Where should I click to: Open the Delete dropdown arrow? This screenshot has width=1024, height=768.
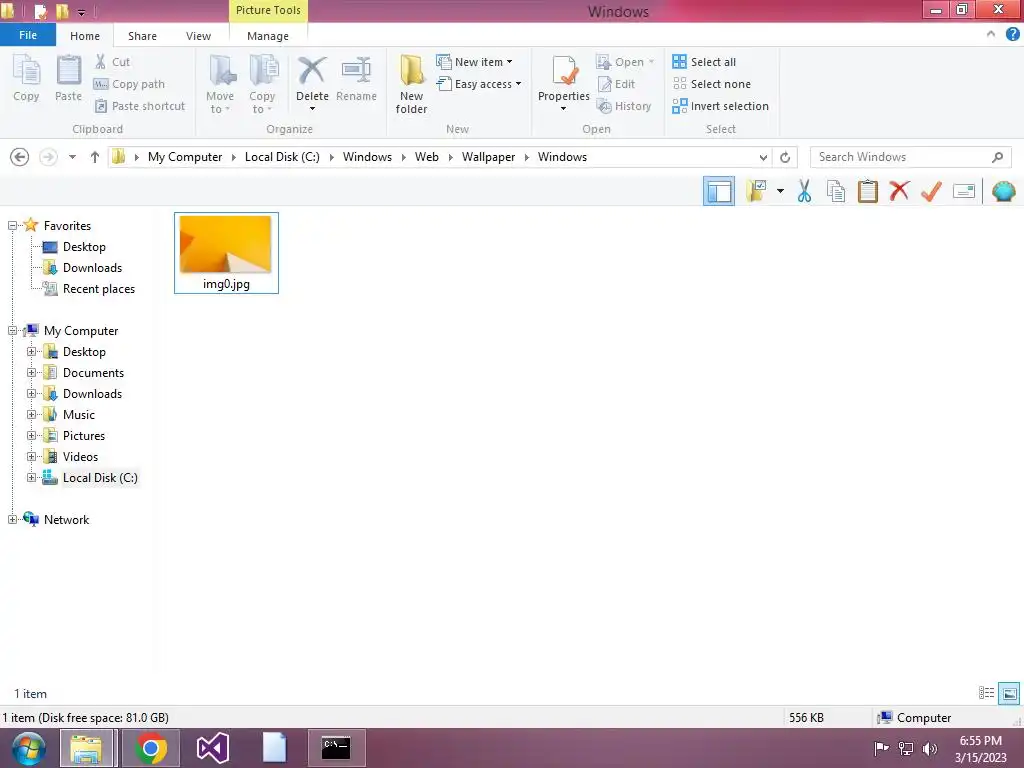[312, 109]
